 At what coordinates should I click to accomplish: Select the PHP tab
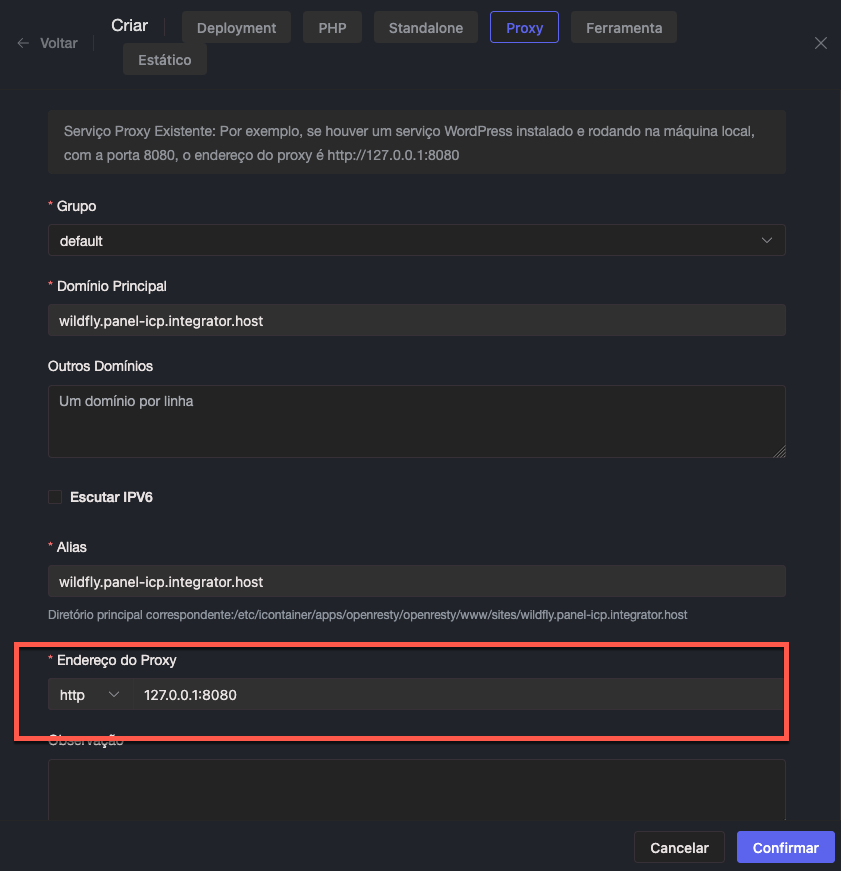[332, 28]
